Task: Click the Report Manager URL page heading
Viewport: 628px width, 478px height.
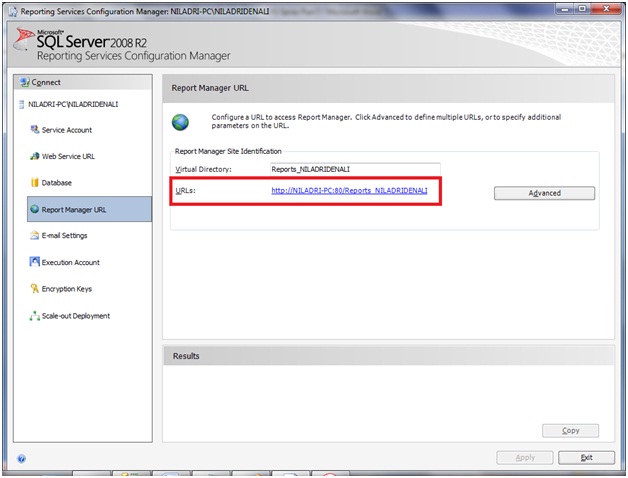Action: [210, 88]
